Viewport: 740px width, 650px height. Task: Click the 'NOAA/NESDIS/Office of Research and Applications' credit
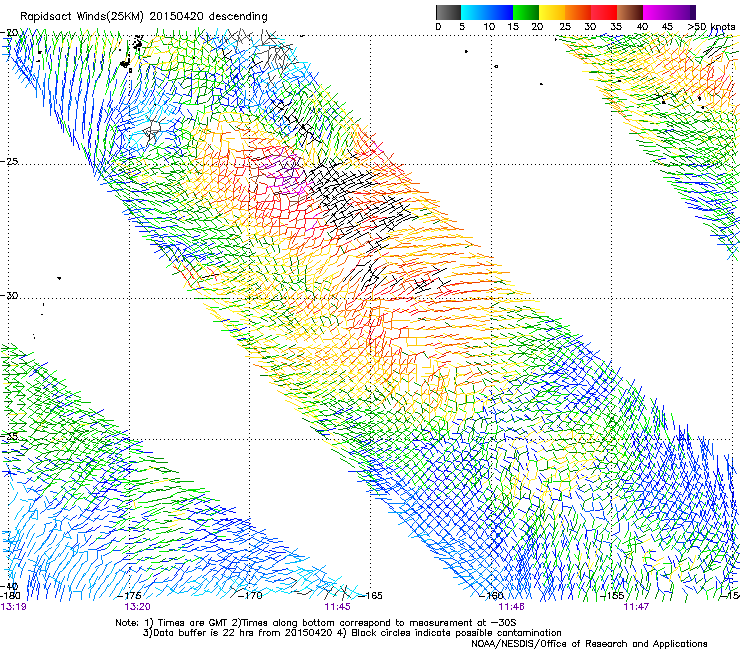coord(589,644)
